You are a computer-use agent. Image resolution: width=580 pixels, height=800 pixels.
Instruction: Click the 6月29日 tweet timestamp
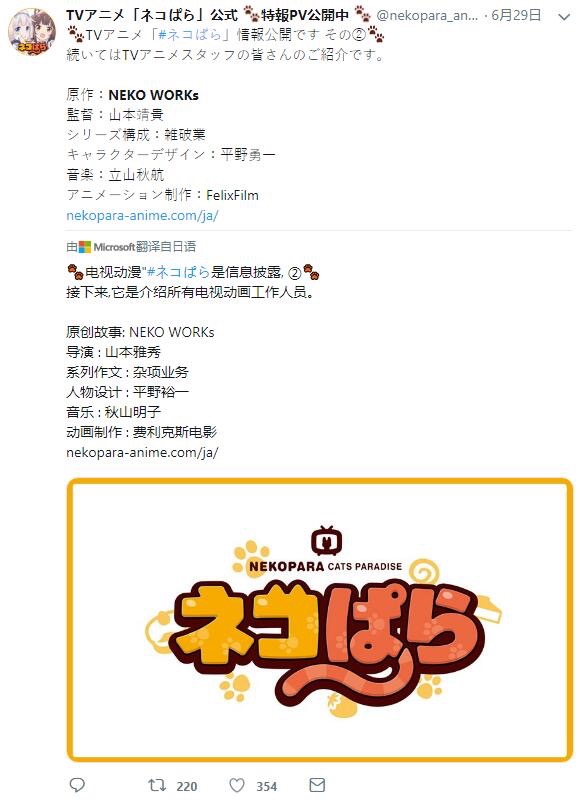[x=516, y=15]
